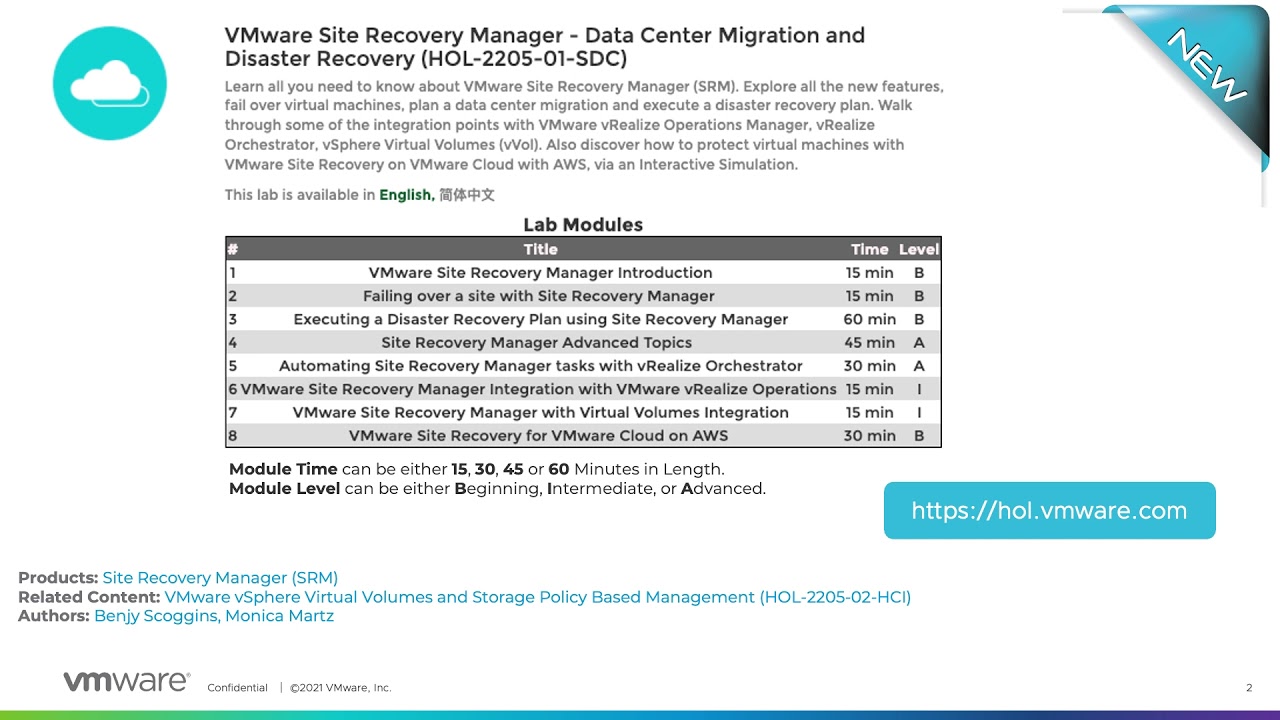Click the Time column header
The image size is (1280, 720).
(x=869, y=249)
